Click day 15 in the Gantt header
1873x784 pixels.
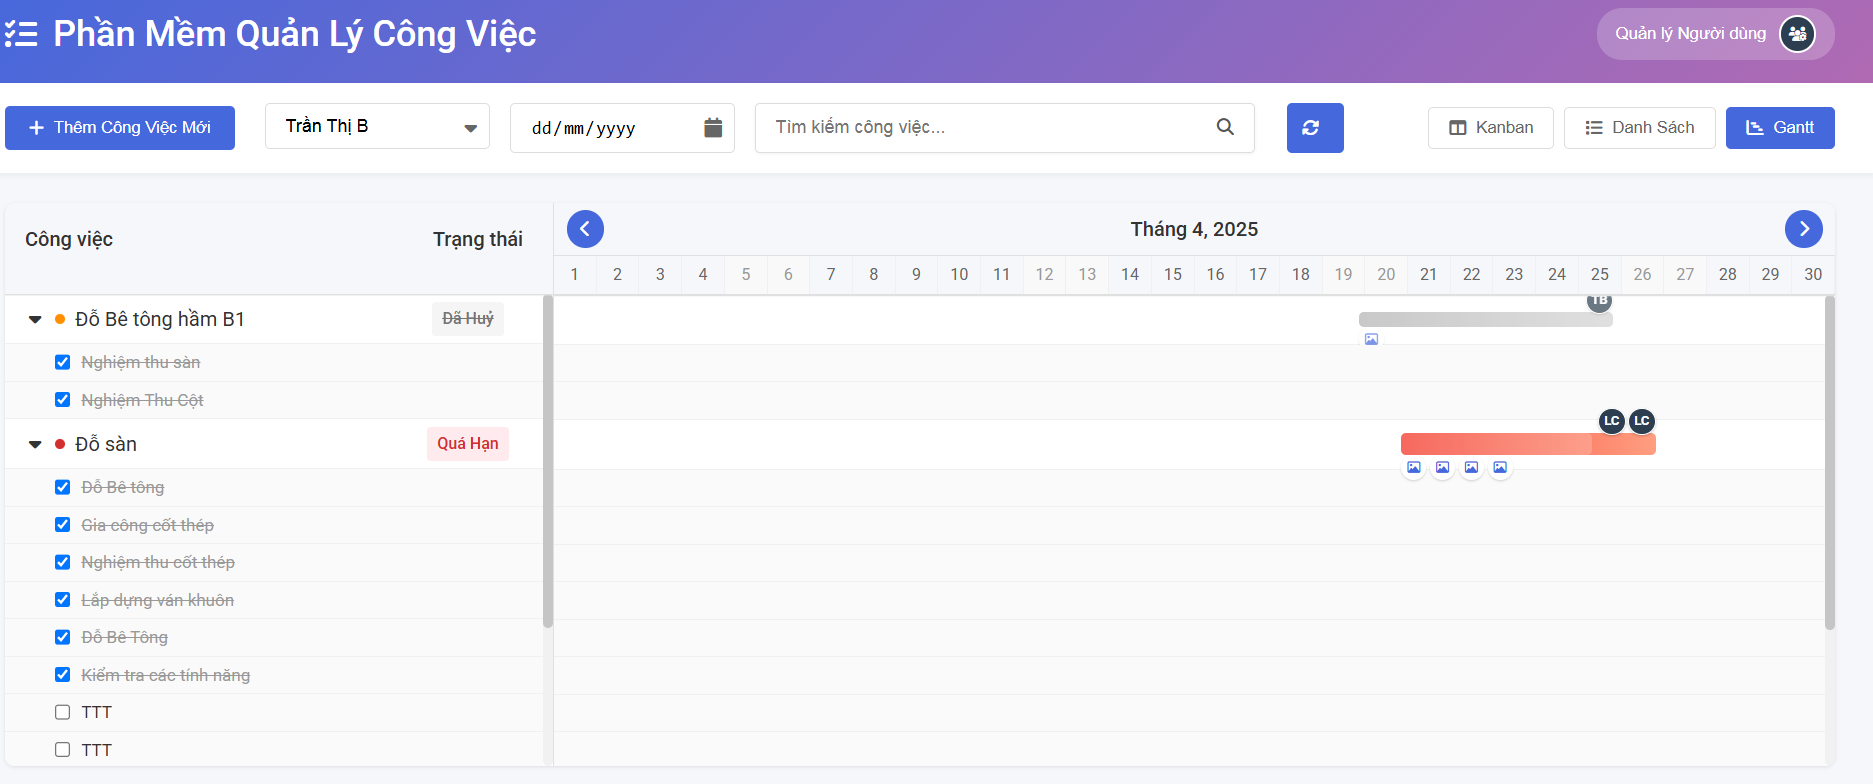(1173, 274)
